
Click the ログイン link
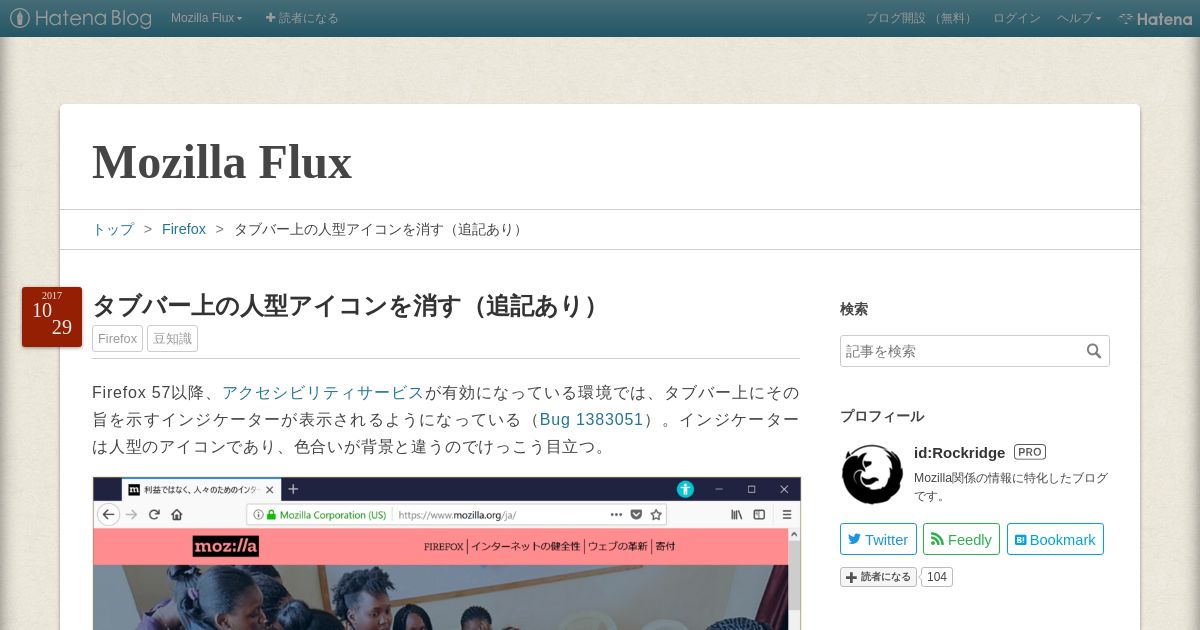(1017, 18)
